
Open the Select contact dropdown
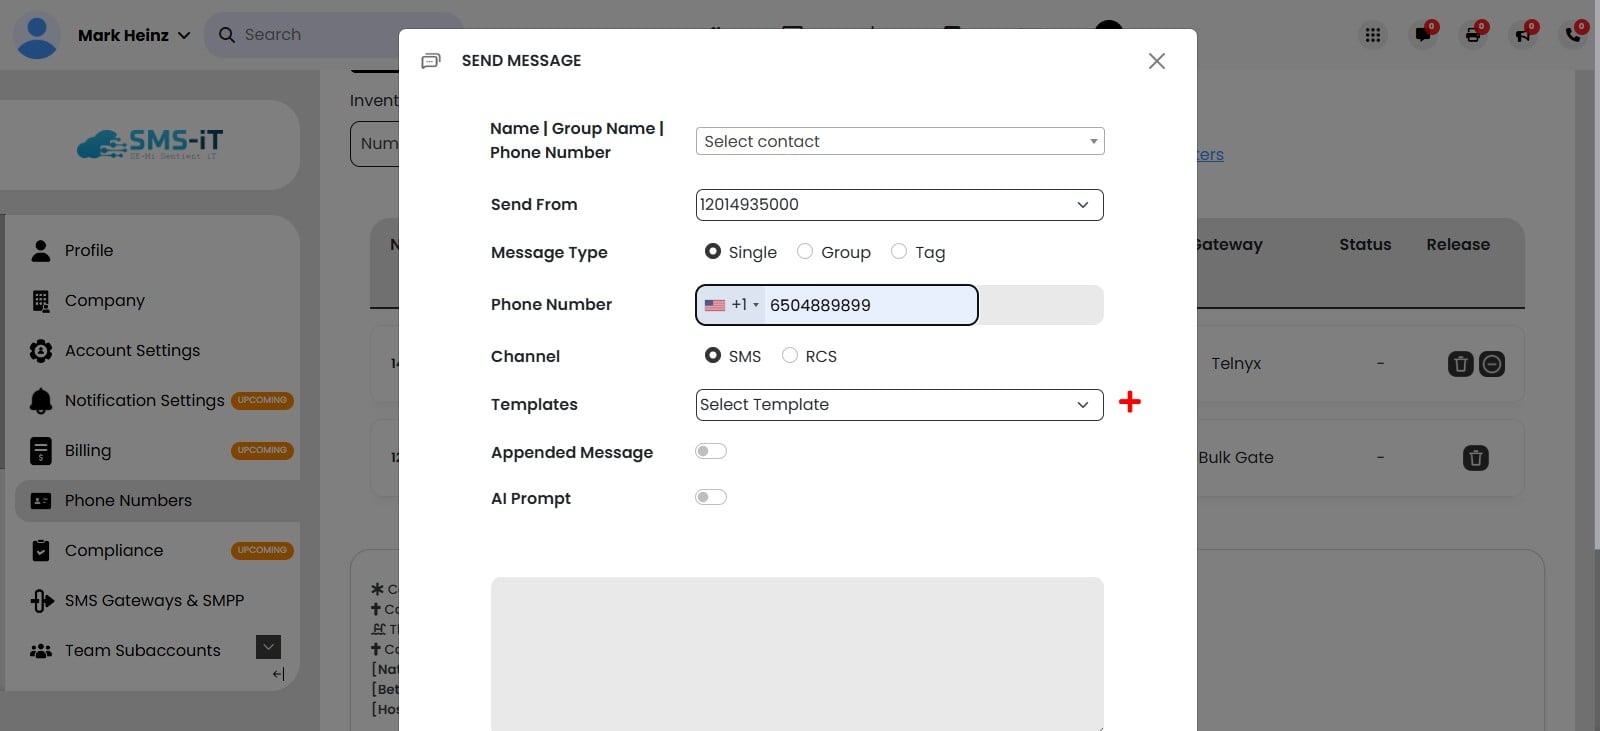click(x=900, y=141)
